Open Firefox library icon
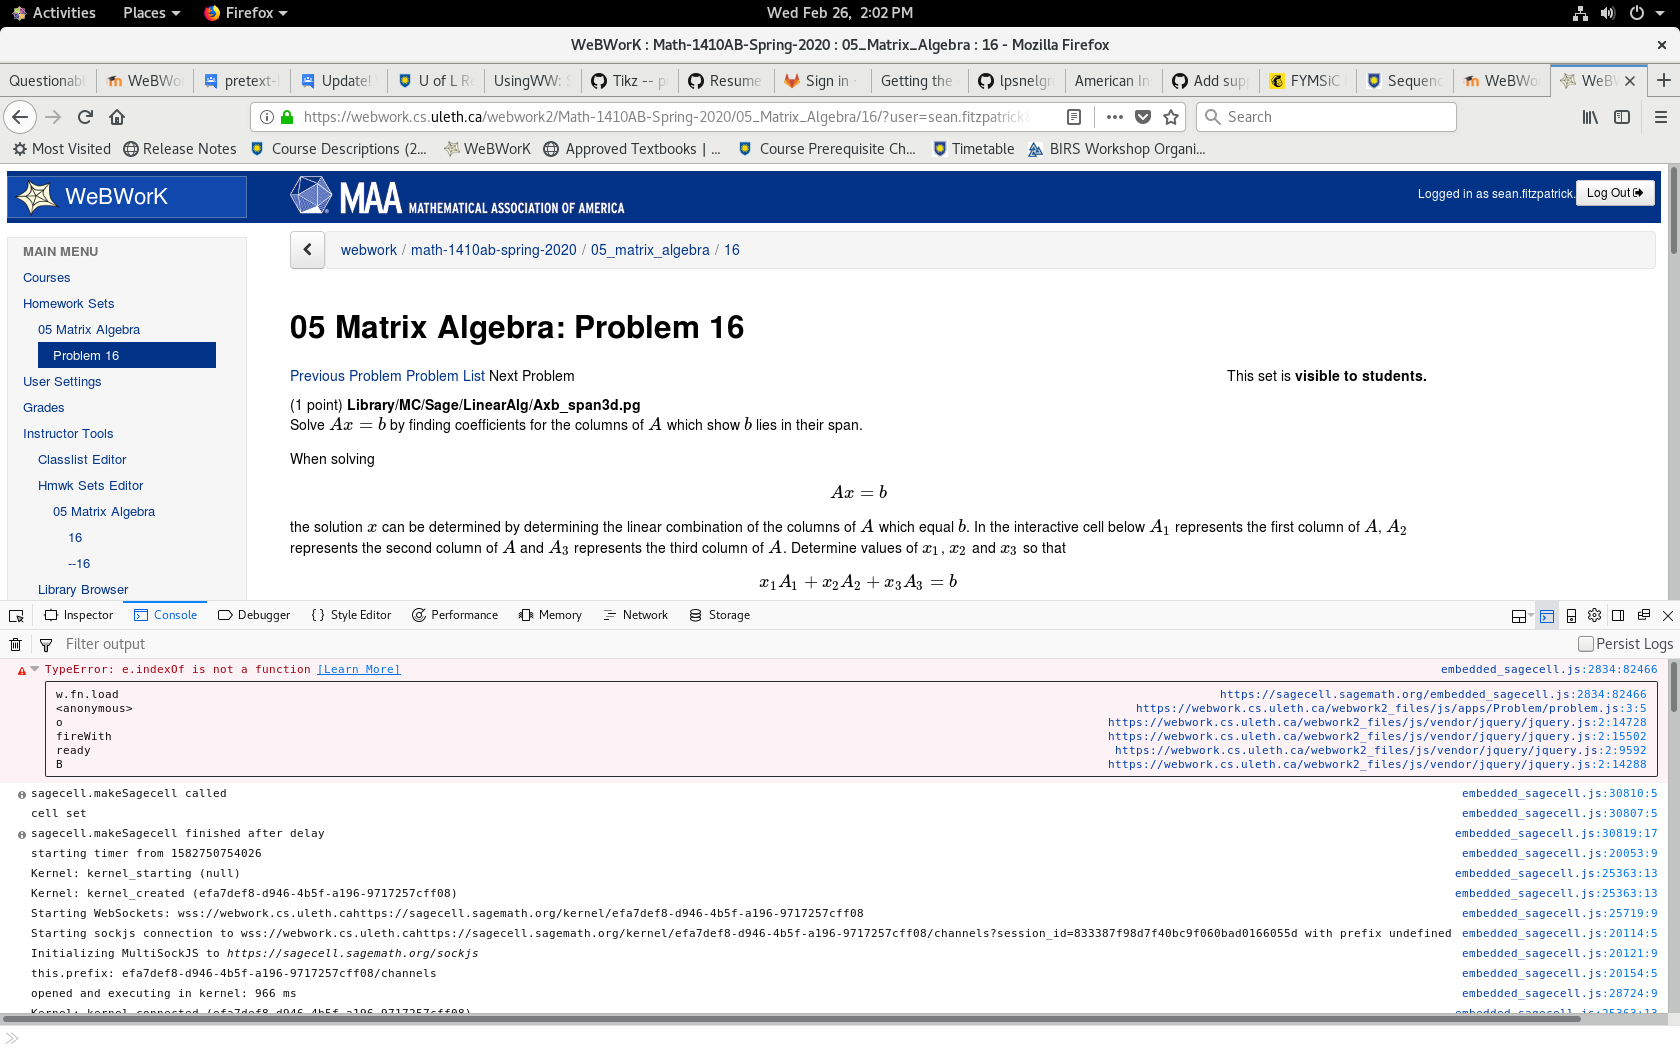Screen dimensions: 1680x1050 (1590, 117)
